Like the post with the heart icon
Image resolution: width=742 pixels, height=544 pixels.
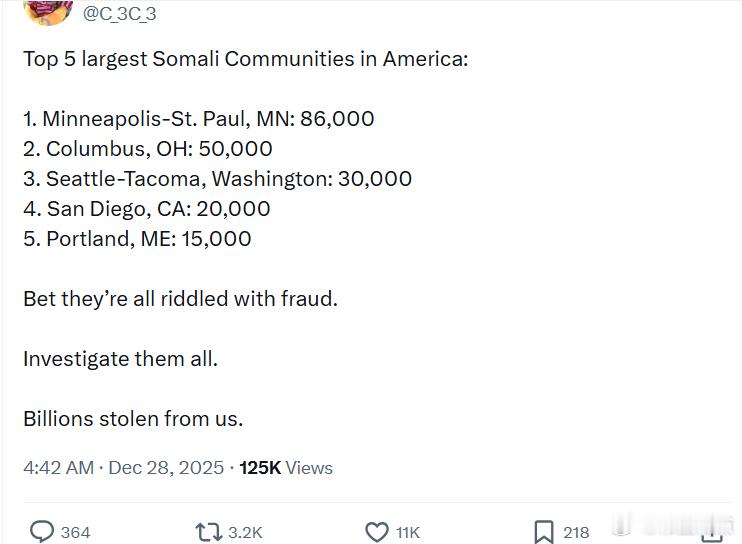pos(376,531)
